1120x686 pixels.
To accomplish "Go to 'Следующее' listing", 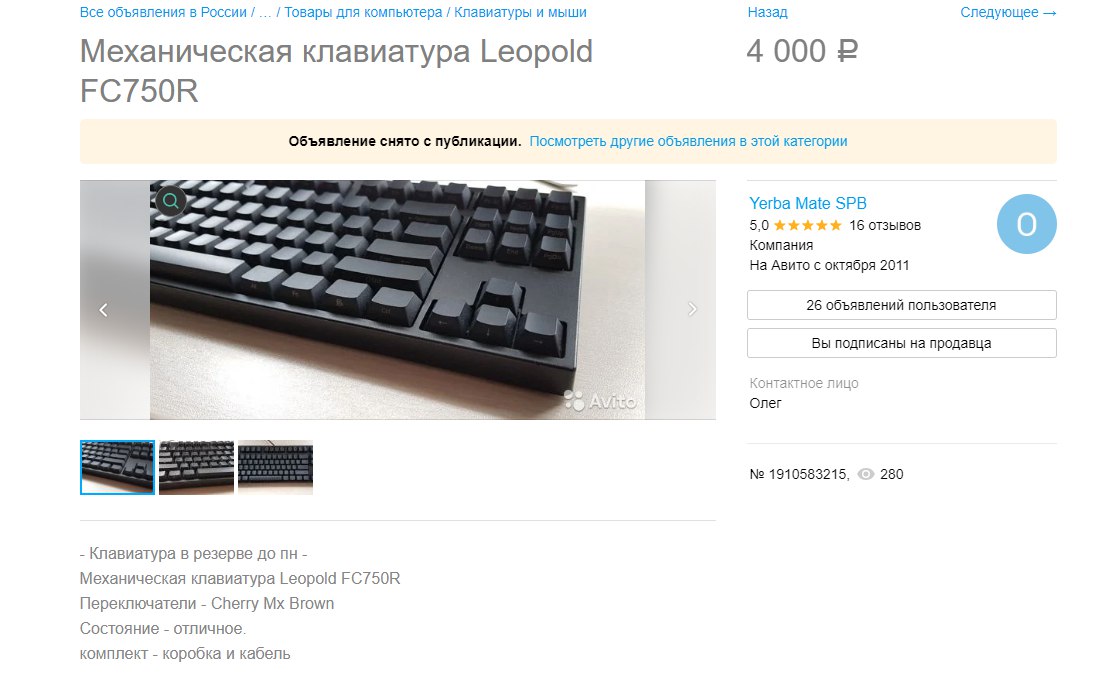I will coord(1008,12).
